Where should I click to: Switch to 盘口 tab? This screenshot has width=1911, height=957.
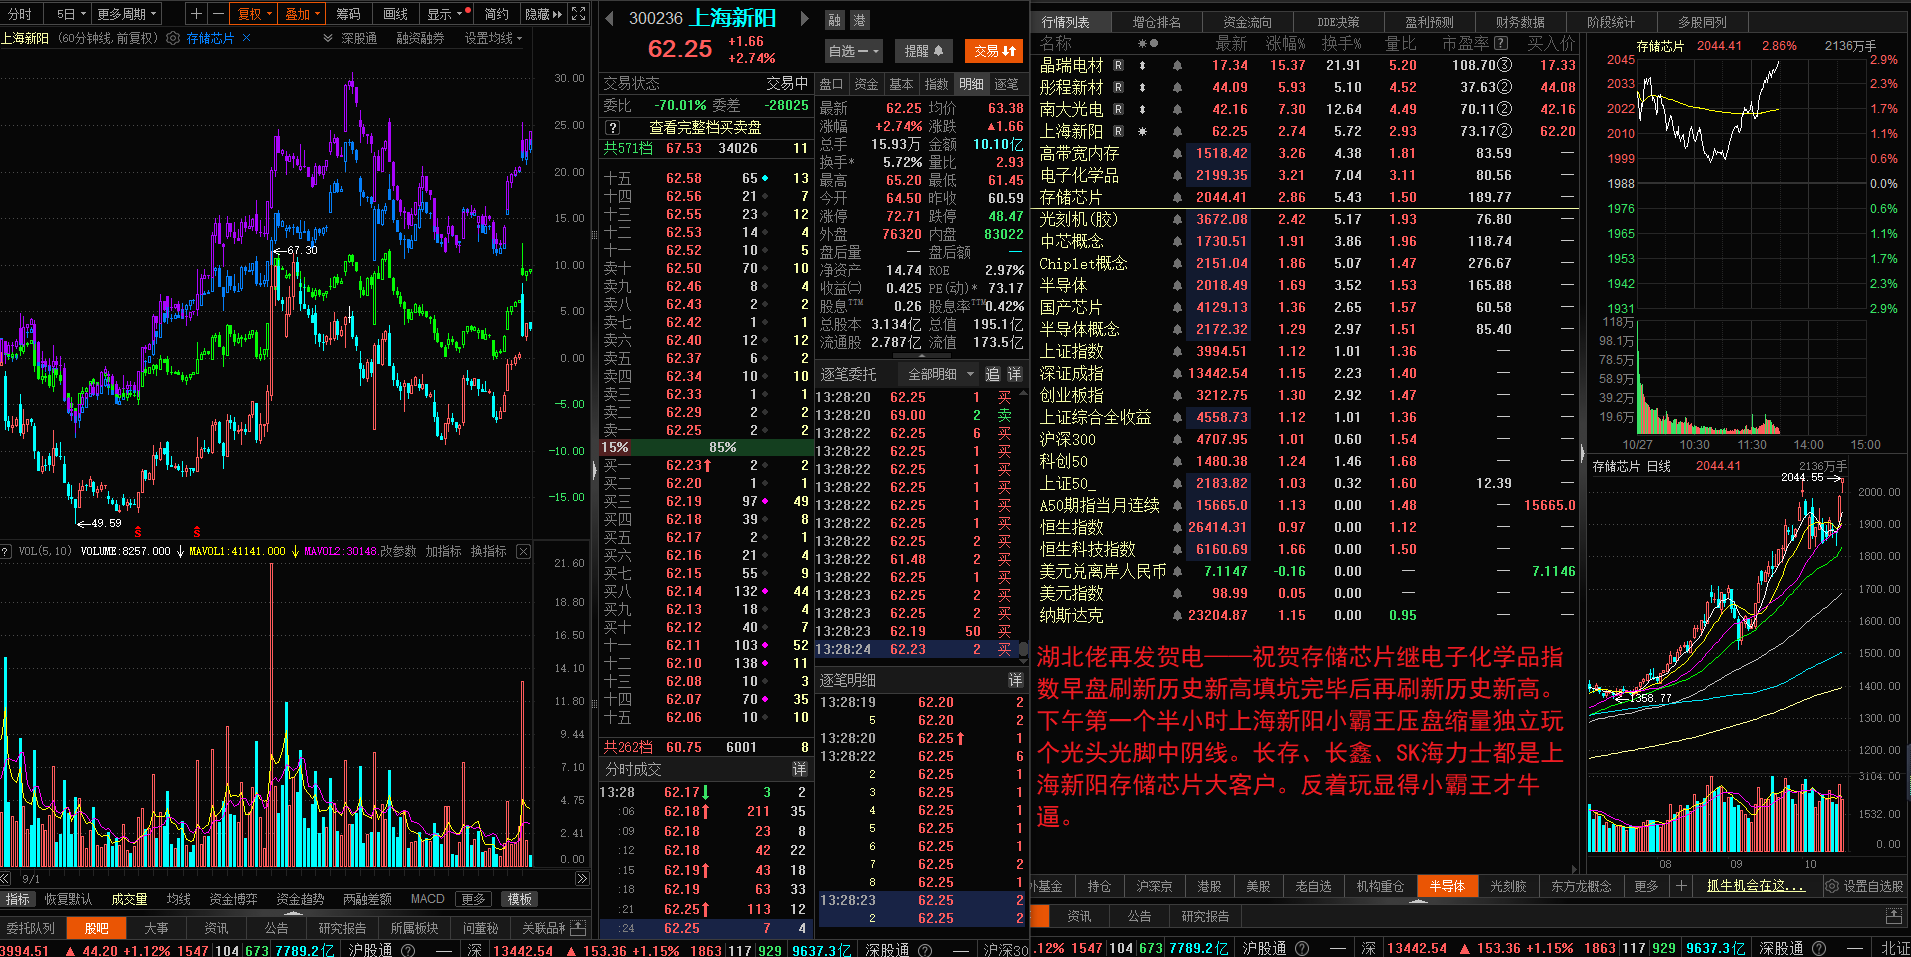(x=831, y=84)
